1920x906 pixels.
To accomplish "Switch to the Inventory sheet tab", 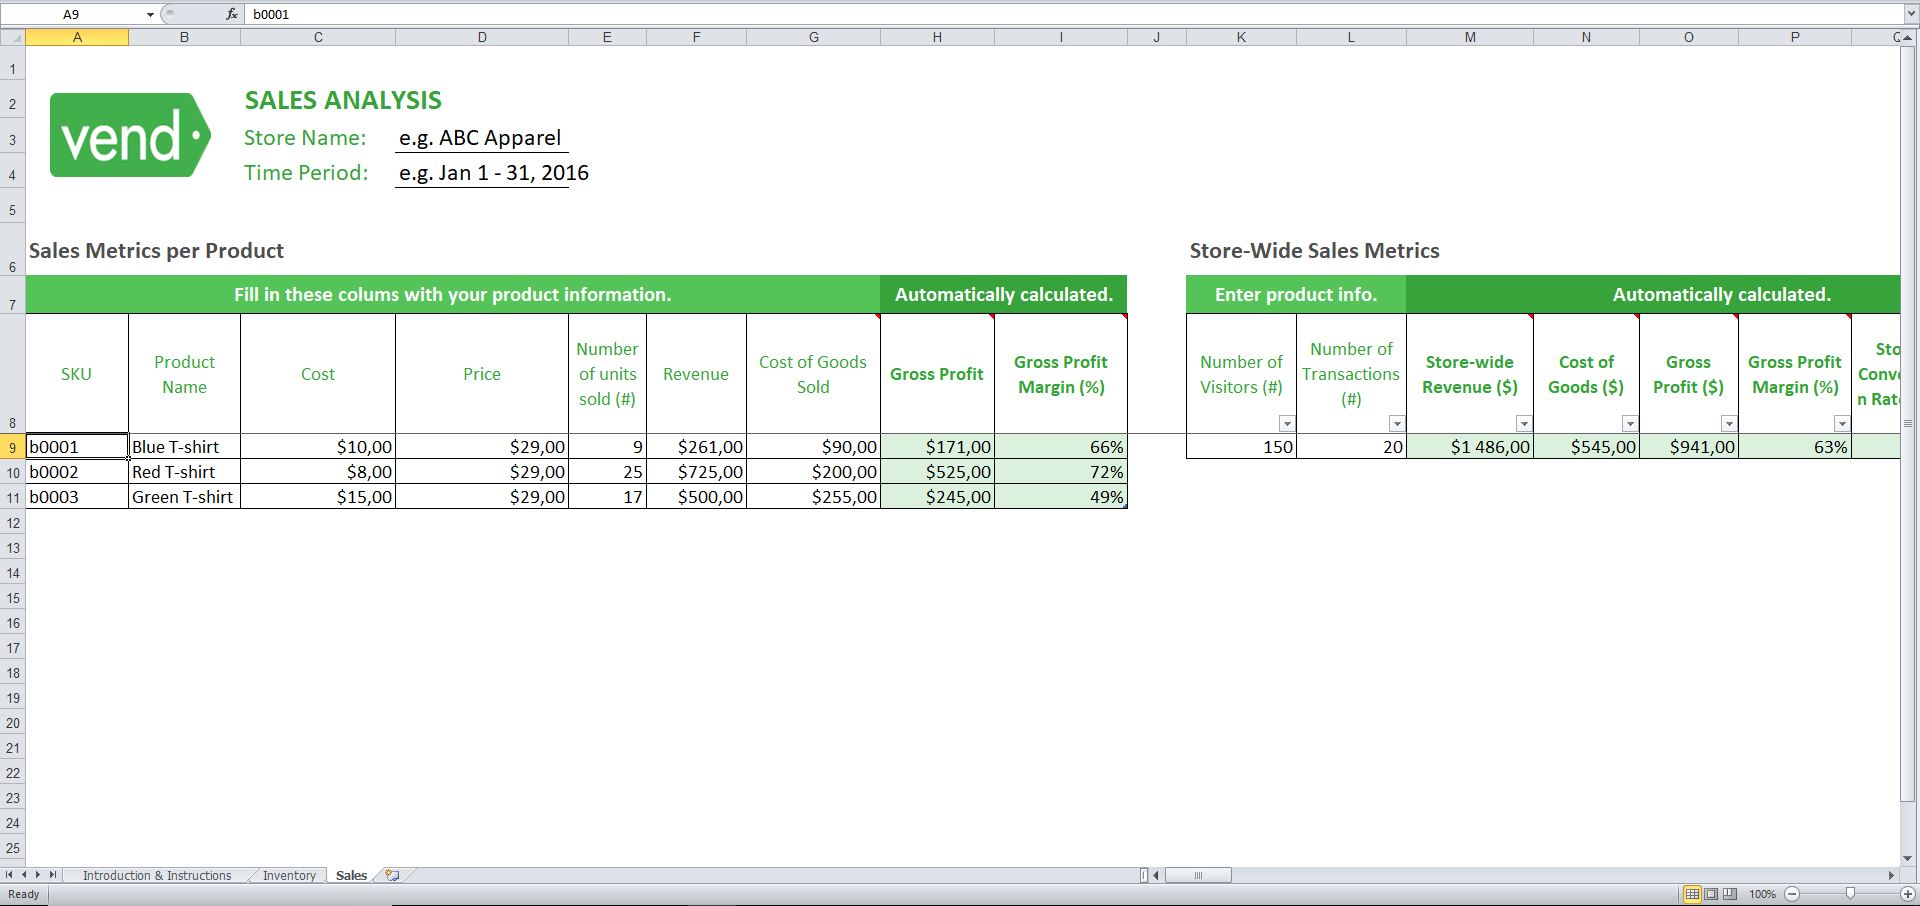I will [x=288, y=875].
